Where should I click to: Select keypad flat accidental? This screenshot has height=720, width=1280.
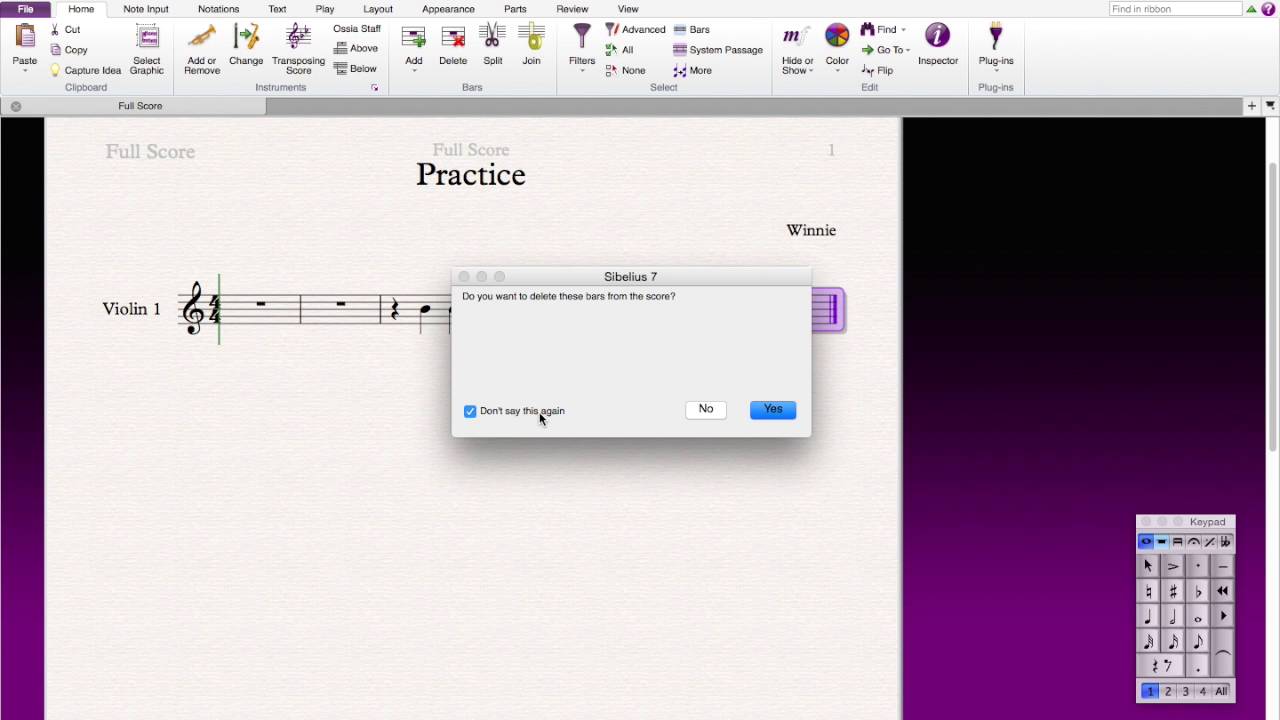1198,591
